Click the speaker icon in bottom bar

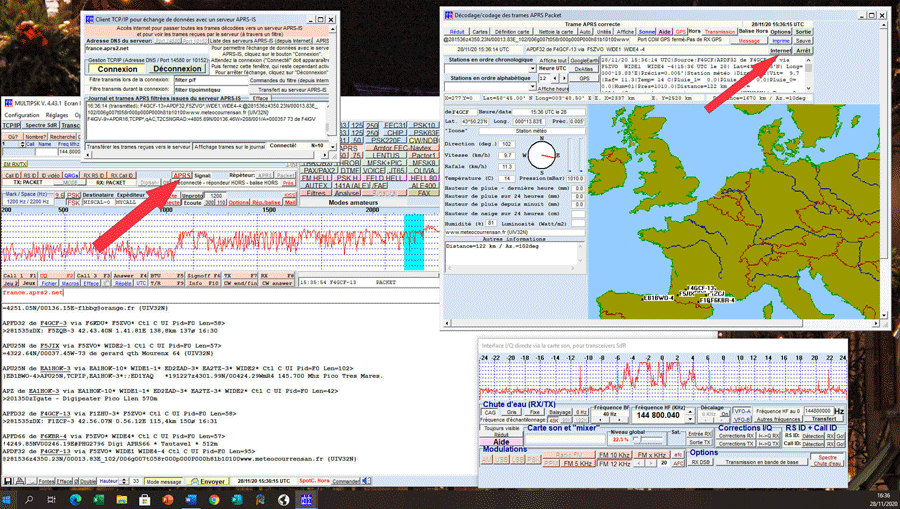[366, 481]
